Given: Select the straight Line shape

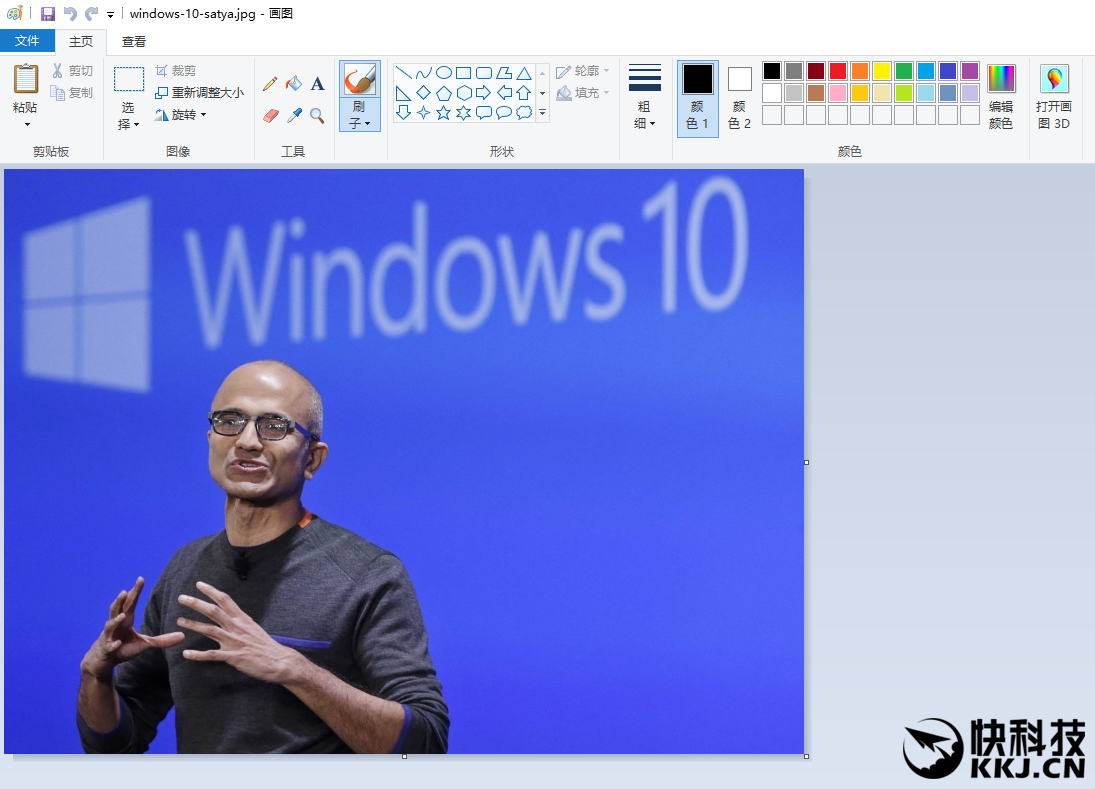Looking at the screenshot, I should pyautogui.click(x=403, y=73).
